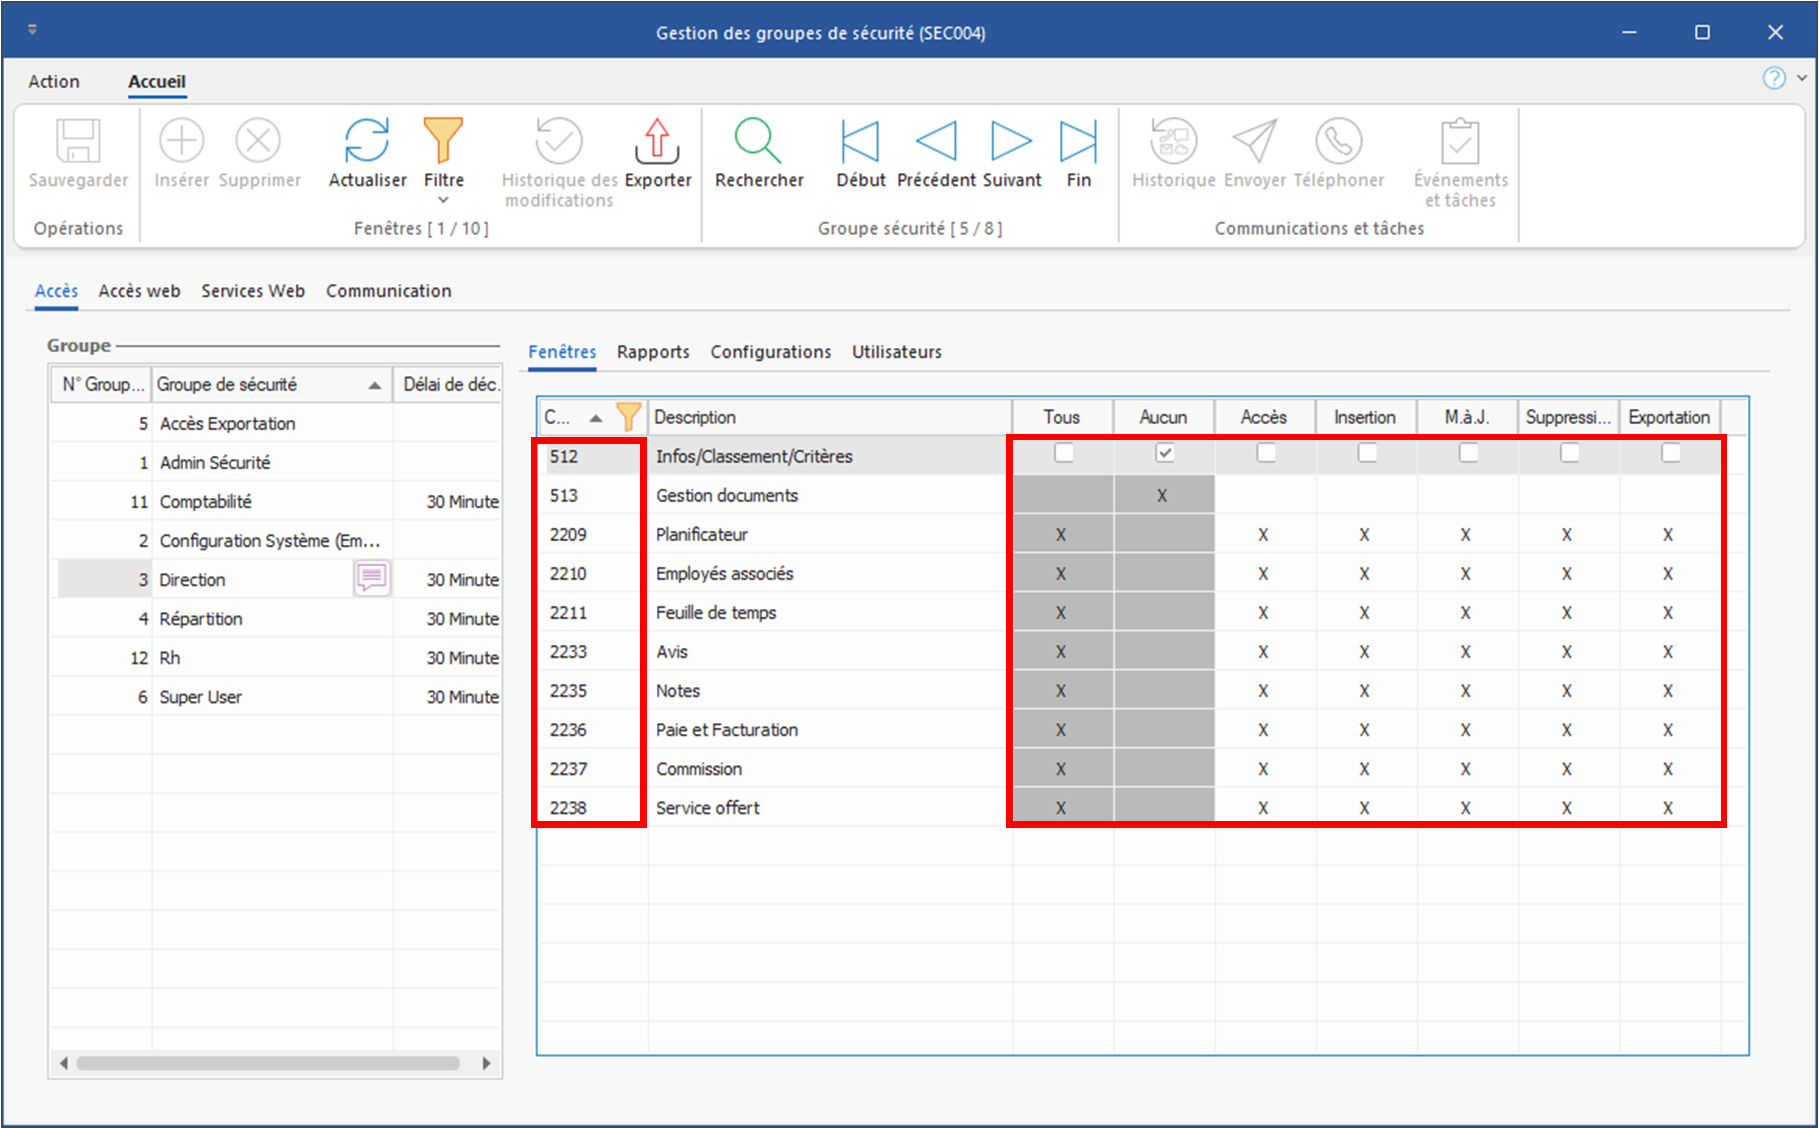Jump to first record with Début
The image size is (1819, 1128).
(860, 142)
